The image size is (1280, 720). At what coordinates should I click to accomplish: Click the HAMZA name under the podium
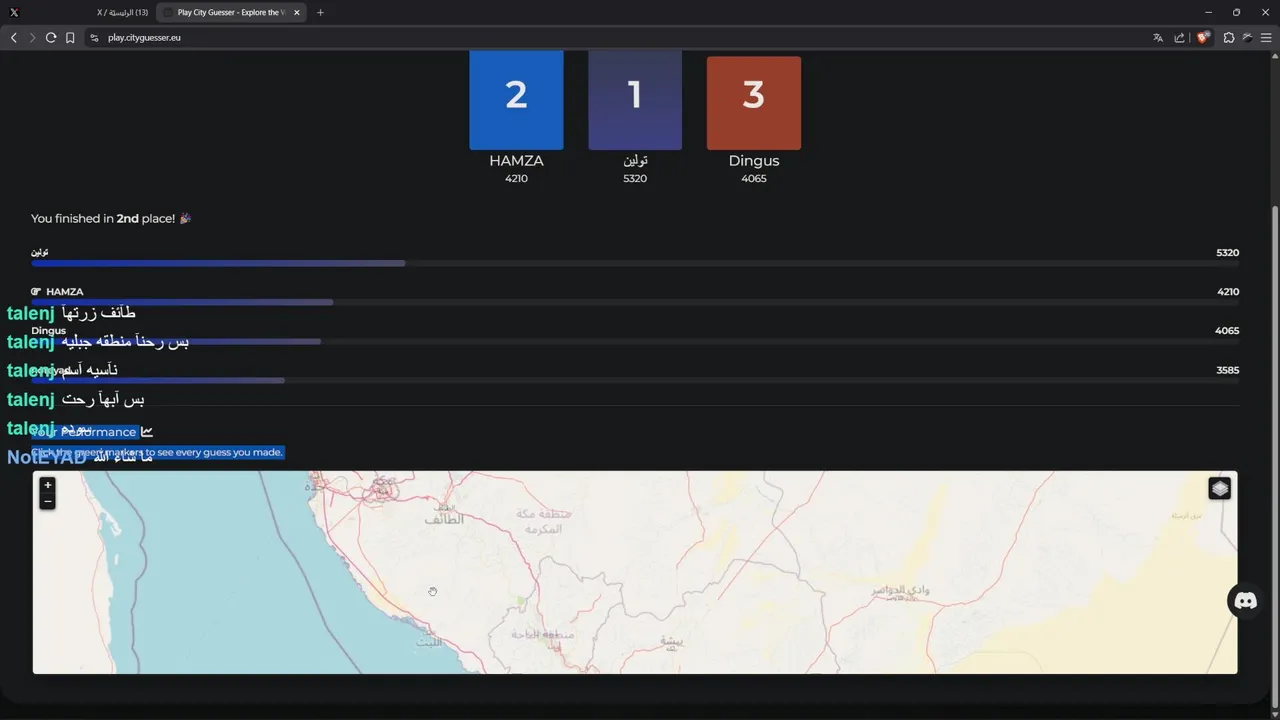pos(516,161)
